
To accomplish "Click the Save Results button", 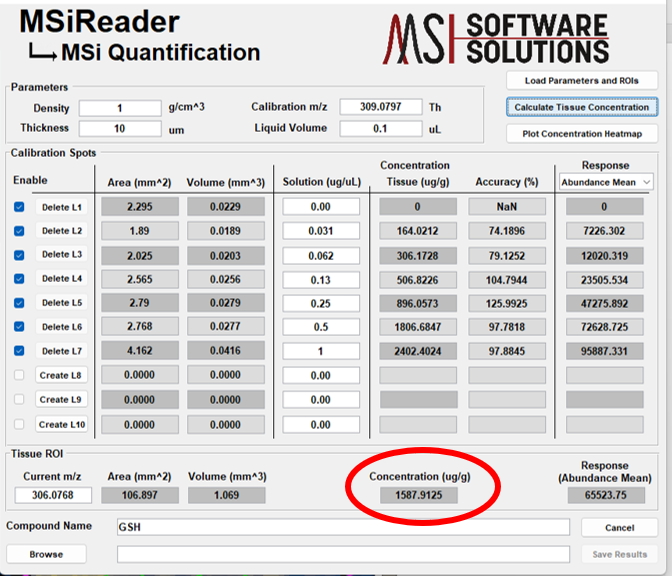I will (x=619, y=554).
